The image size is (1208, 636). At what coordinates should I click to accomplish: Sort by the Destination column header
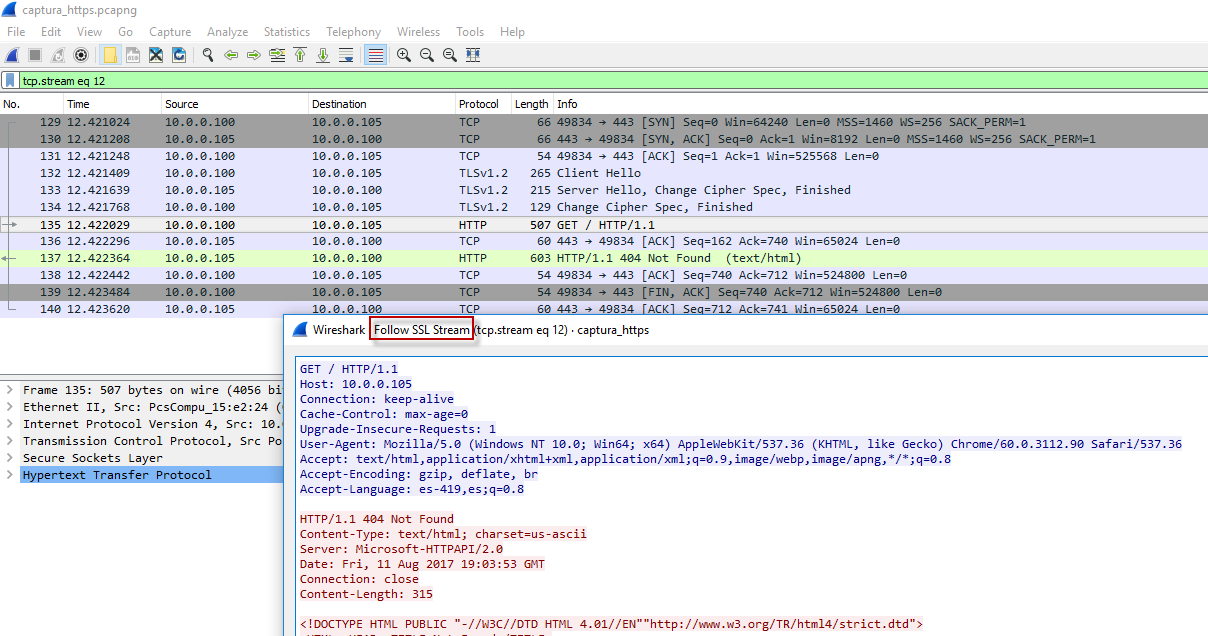[382, 104]
